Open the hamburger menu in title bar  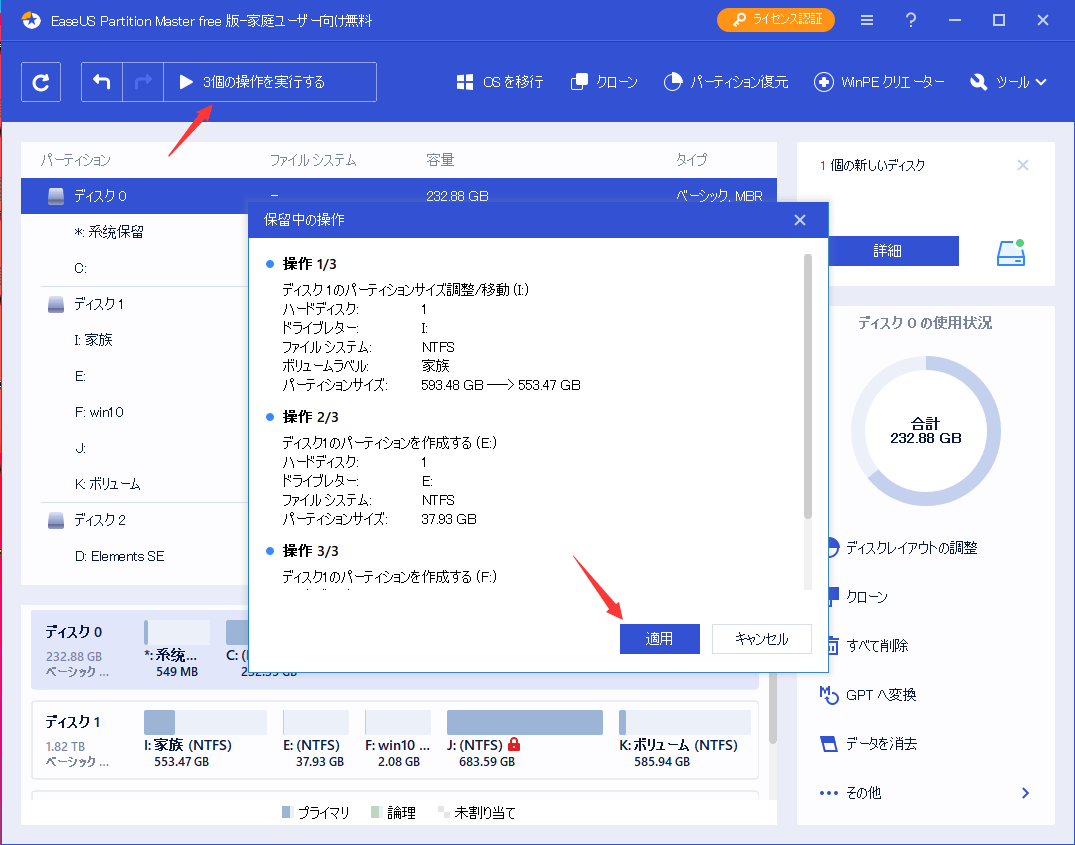867,21
